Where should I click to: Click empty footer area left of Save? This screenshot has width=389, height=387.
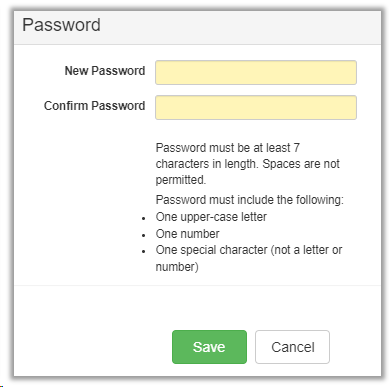click(93, 347)
